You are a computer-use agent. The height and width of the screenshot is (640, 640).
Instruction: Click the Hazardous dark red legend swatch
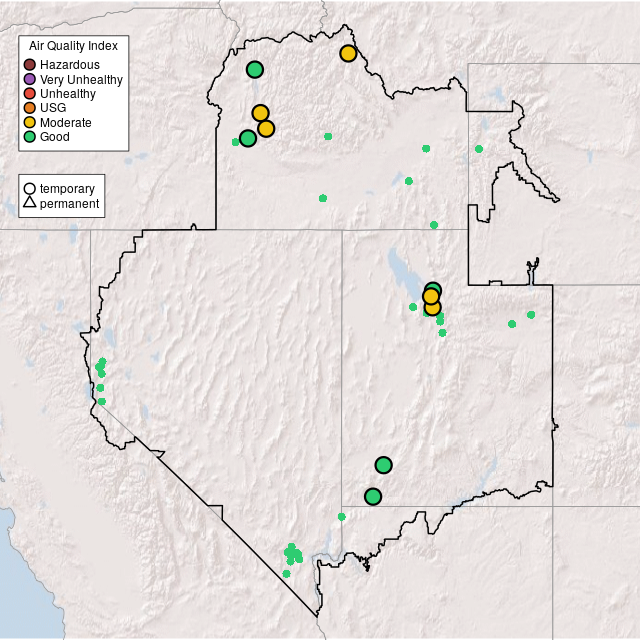(30, 65)
